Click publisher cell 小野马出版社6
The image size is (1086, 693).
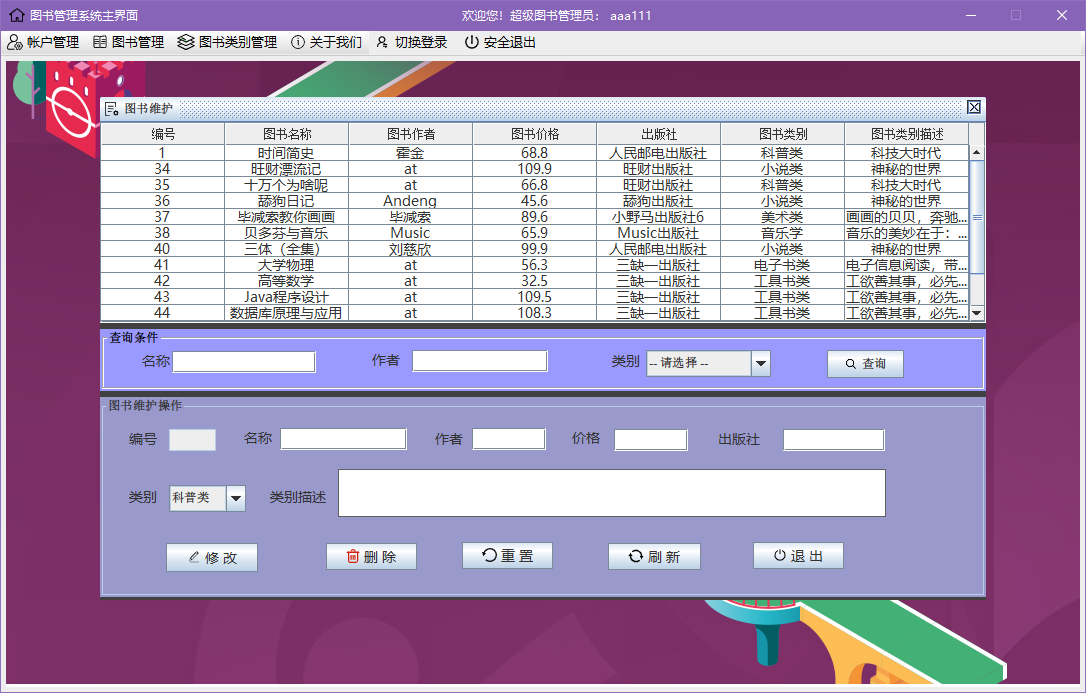(659, 217)
